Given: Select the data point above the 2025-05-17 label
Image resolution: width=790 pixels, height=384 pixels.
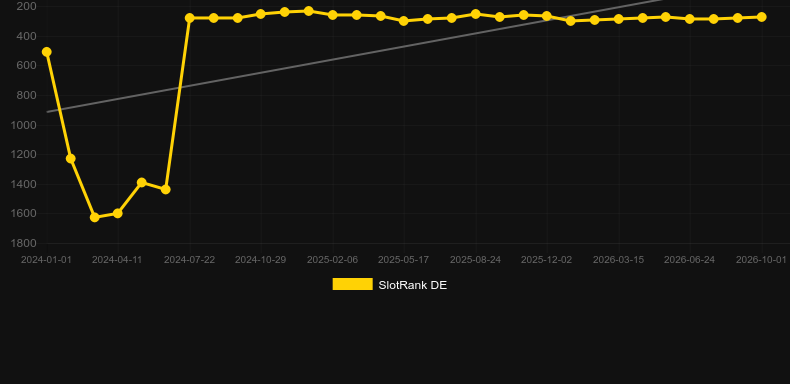Looking at the screenshot, I should coord(404,21).
